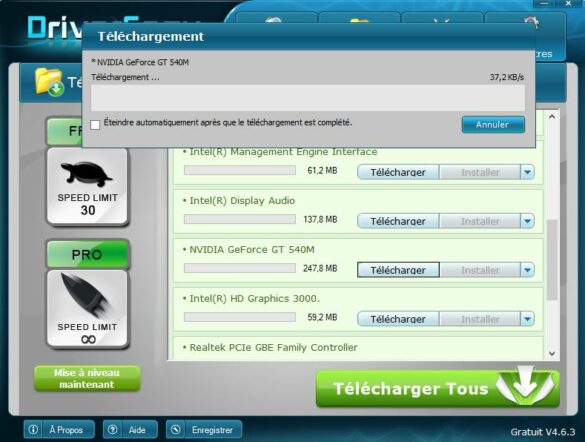585x442 pixels.
Task: Click Installer for Intel Management Engine Interface
Action: coord(480,172)
